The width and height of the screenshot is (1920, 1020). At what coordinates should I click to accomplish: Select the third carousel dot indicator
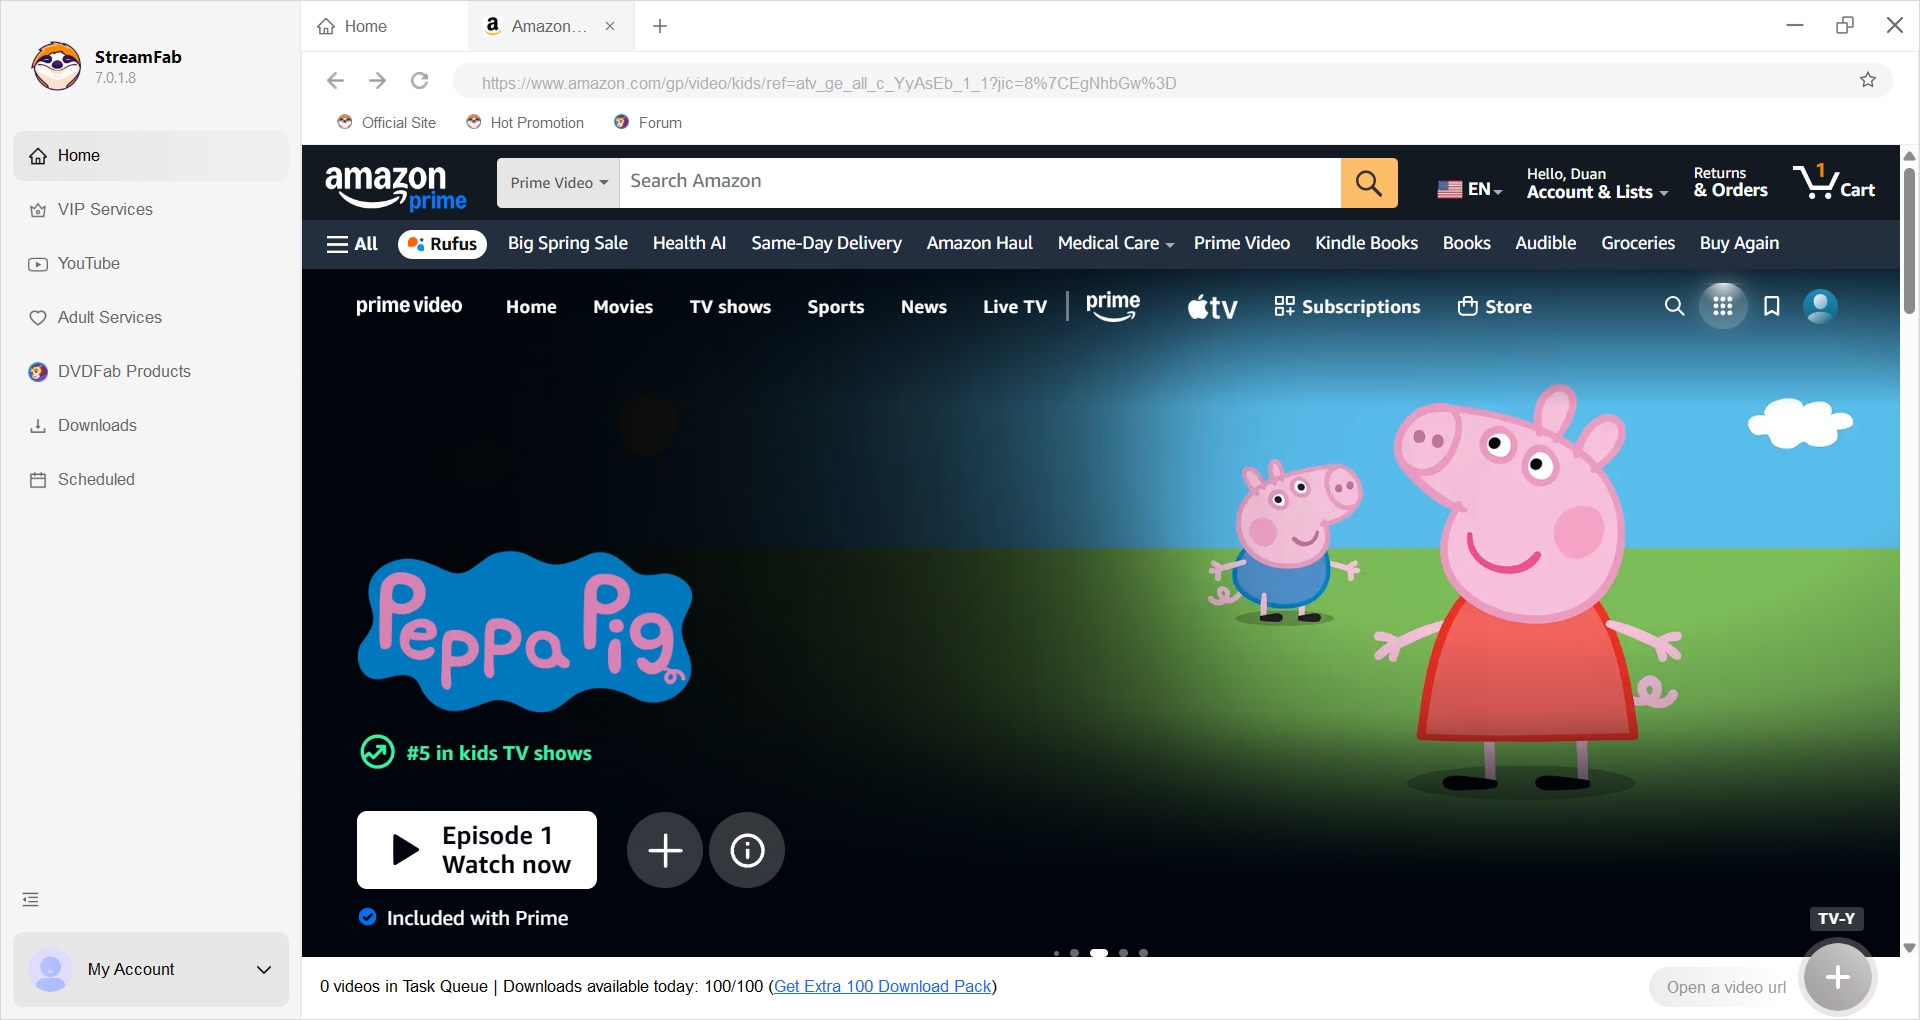click(x=1099, y=953)
